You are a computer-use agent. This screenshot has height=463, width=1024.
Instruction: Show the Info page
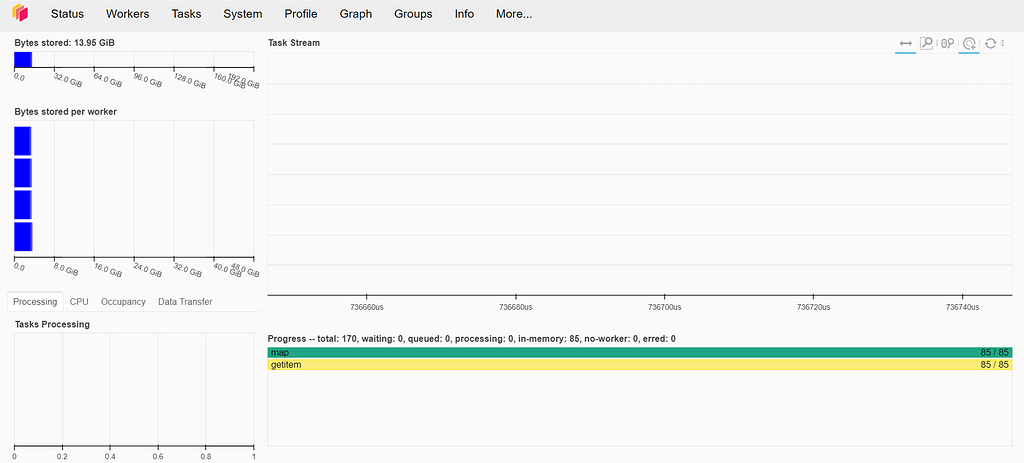pyautogui.click(x=464, y=14)
